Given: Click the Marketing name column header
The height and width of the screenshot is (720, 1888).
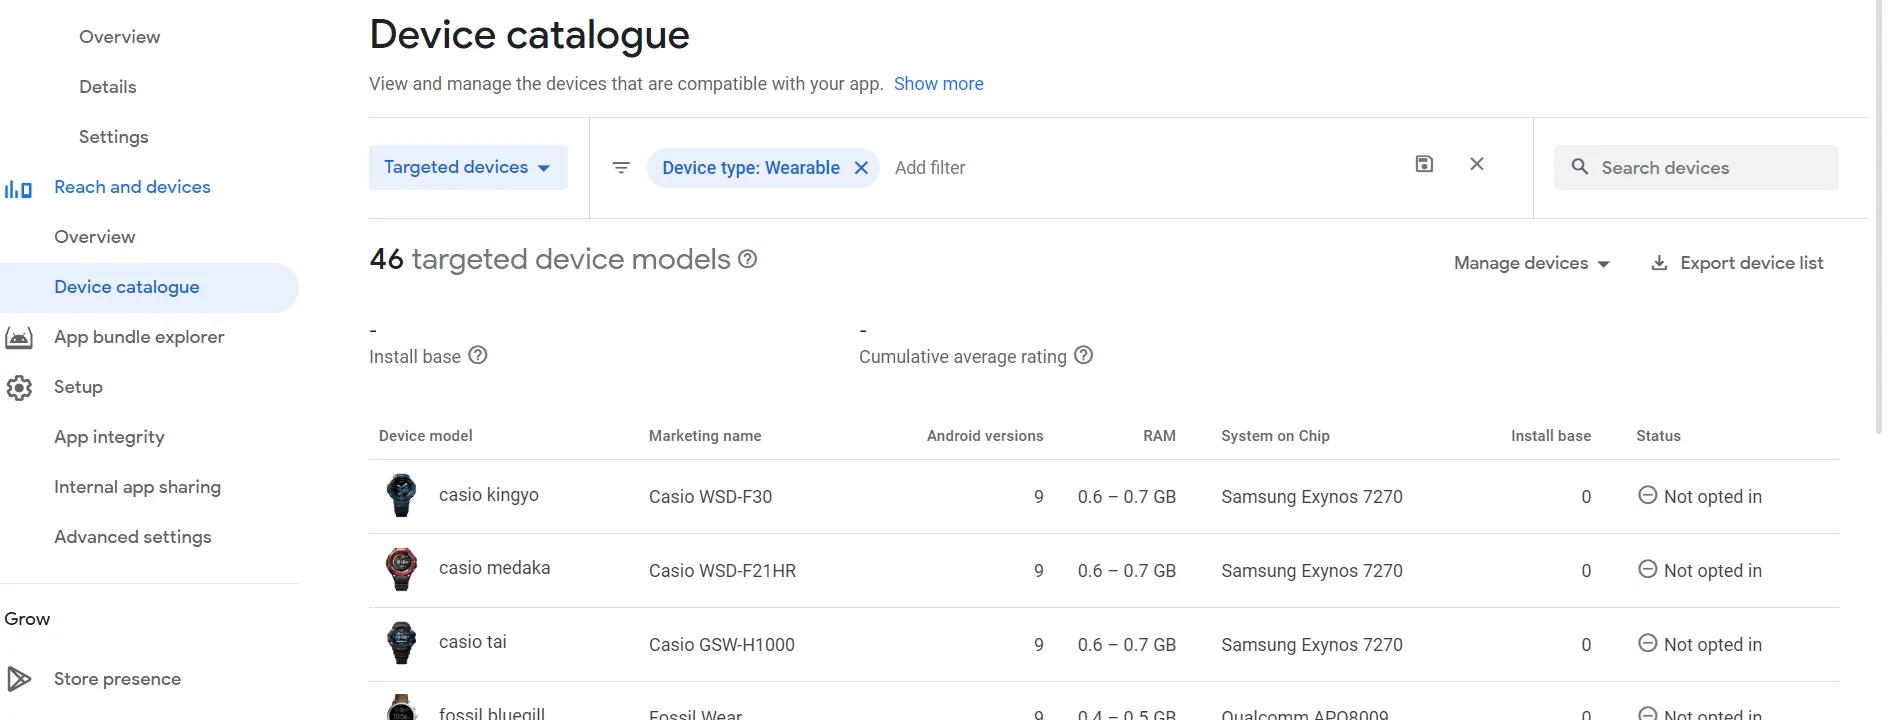Looking at the screenshot, I should 705,436.
